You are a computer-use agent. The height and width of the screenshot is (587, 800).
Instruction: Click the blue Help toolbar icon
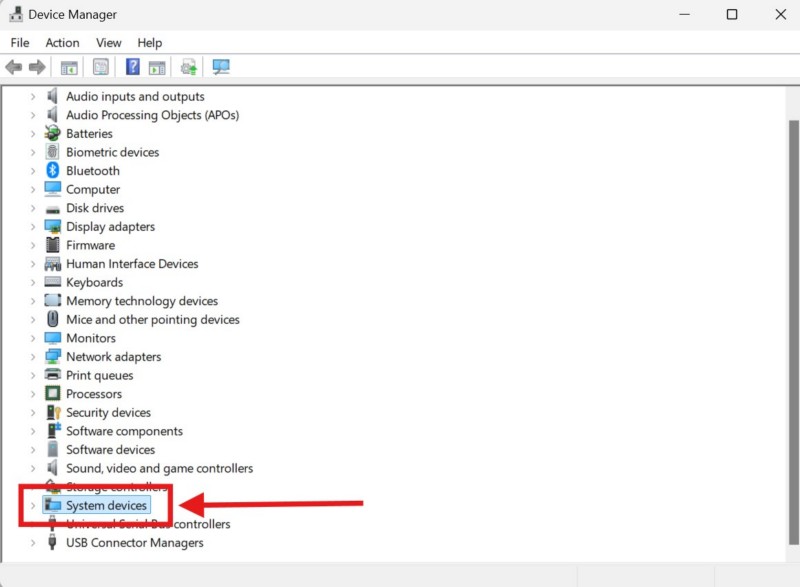[x=132, y=67]
